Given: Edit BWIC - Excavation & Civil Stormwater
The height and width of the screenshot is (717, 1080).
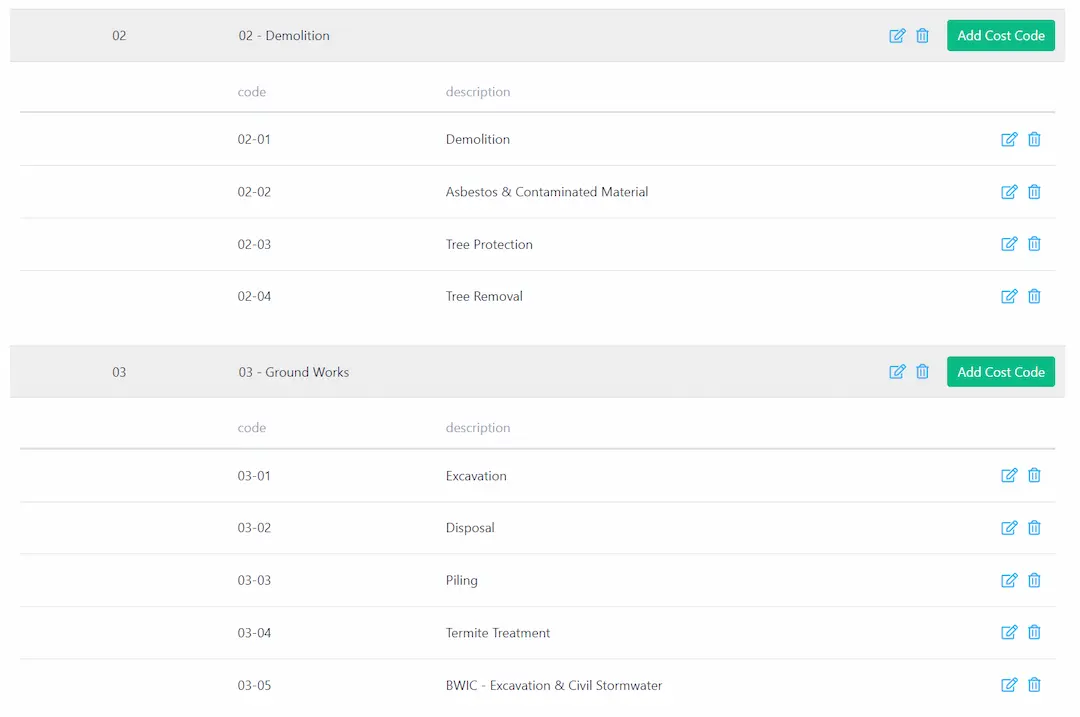Looking at the screenshot, I should (x=1009, y=685).
